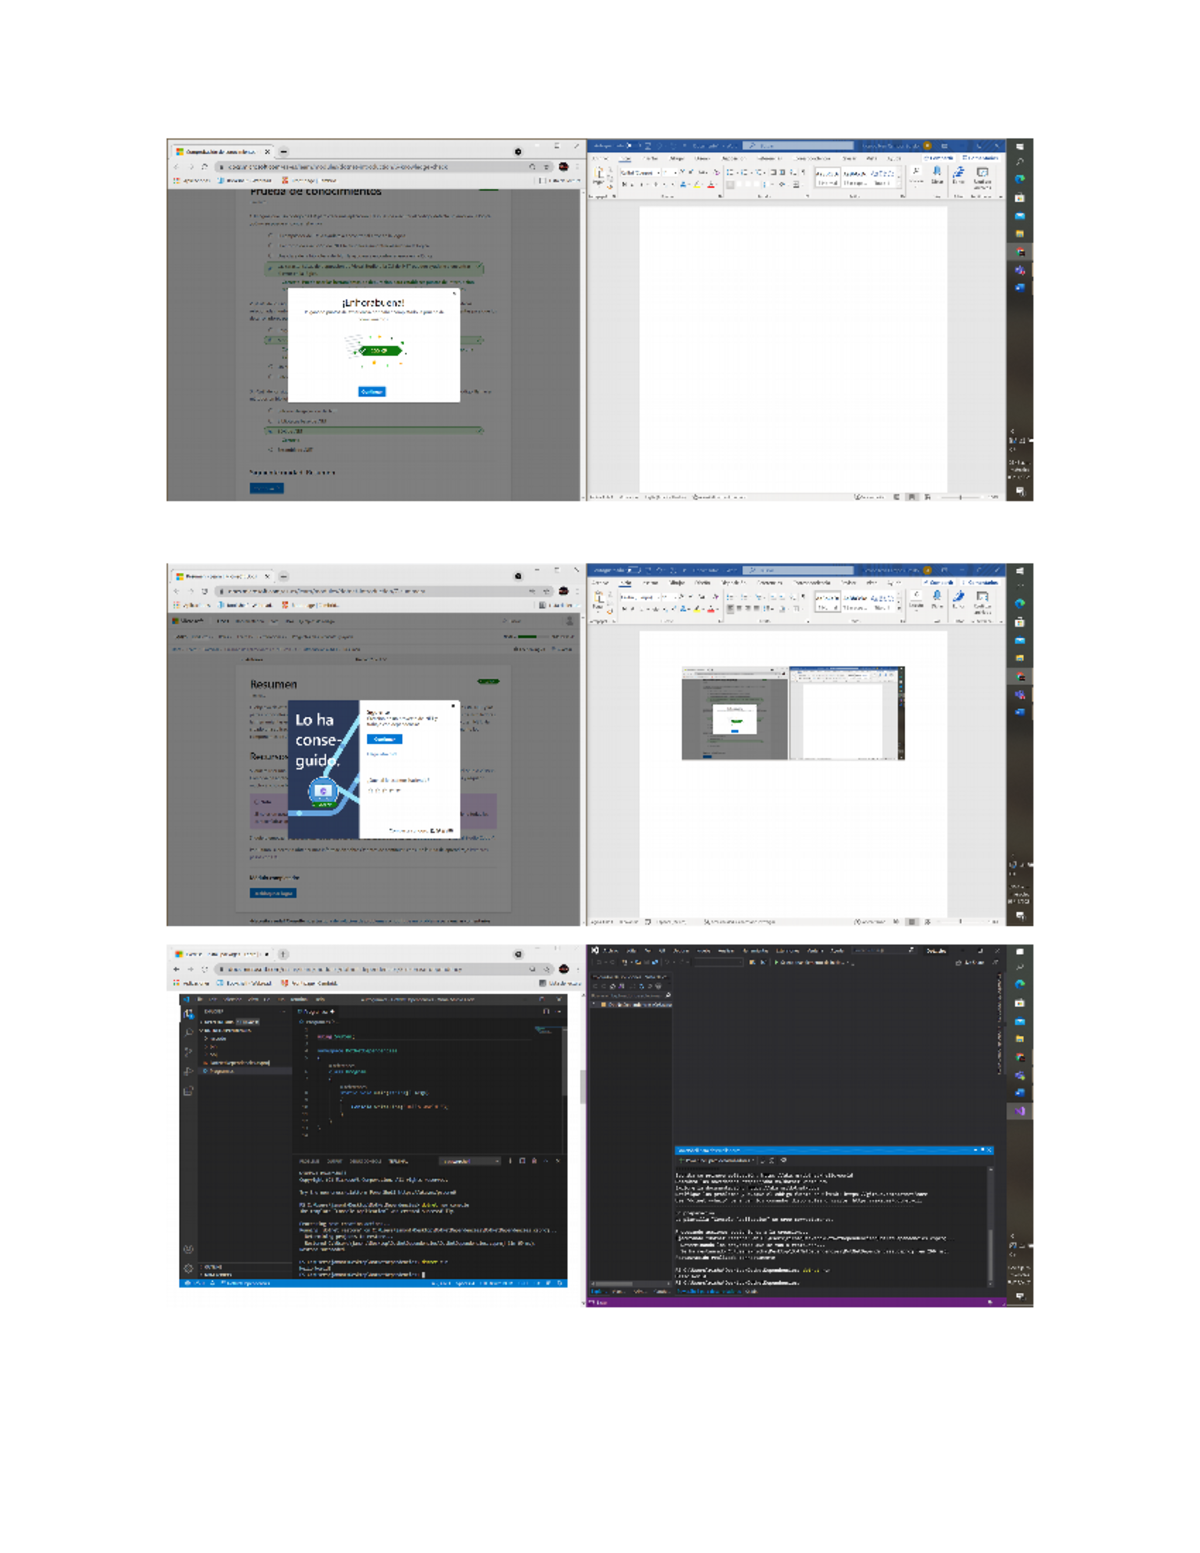Click the blue Continuar button in the 'Lo ha conseguido' popup
Screen dimensions: 1200x1553
point(384,739)
